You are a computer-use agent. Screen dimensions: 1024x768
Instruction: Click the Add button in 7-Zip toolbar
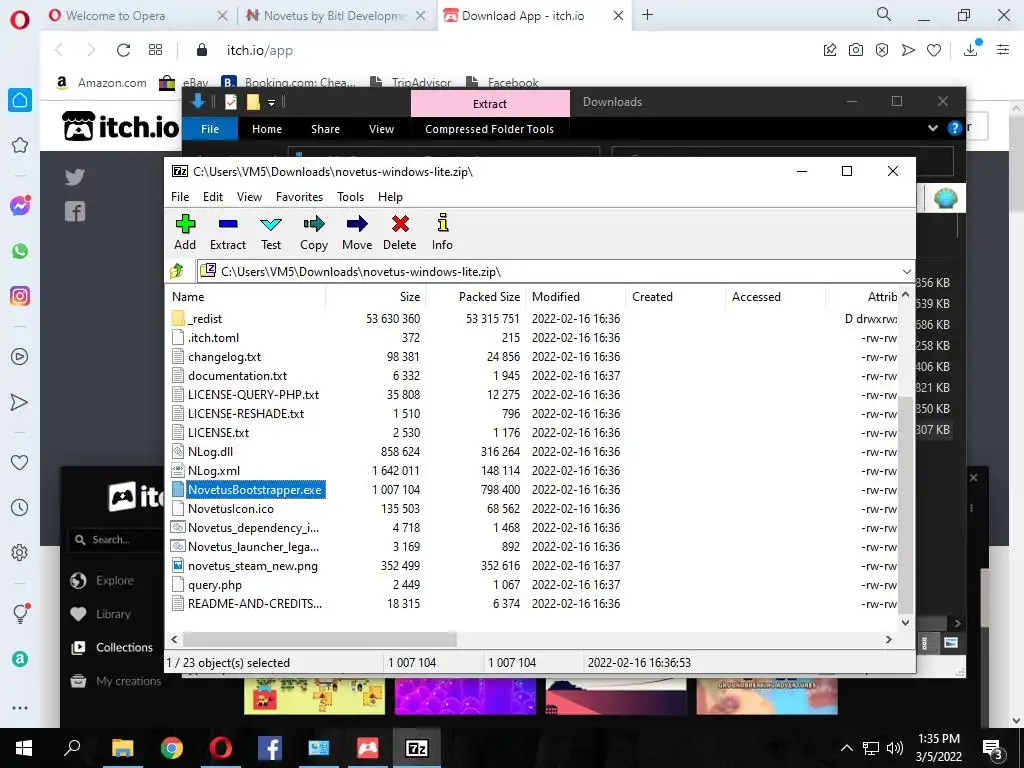[185, 232]
